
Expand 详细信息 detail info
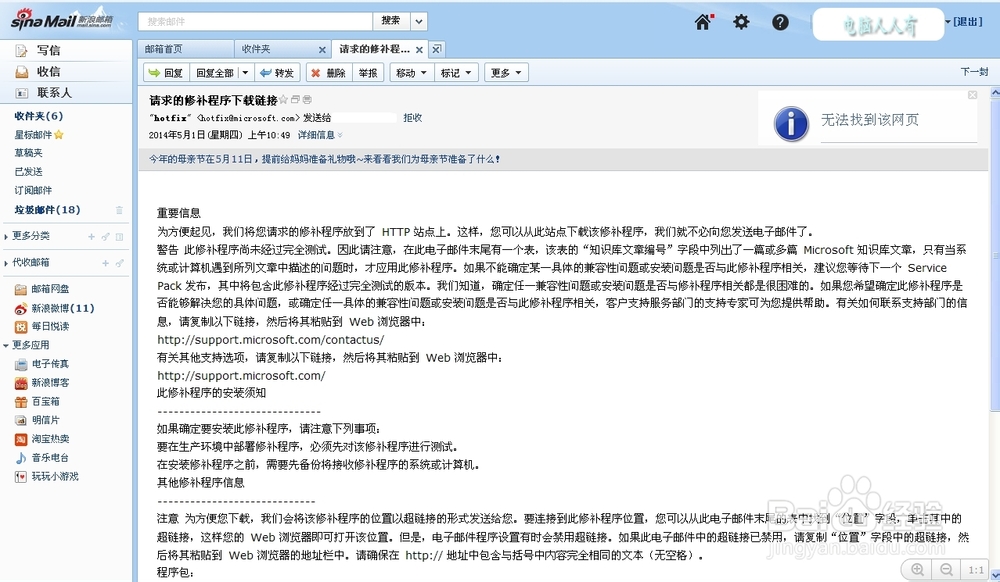(320, 135)
